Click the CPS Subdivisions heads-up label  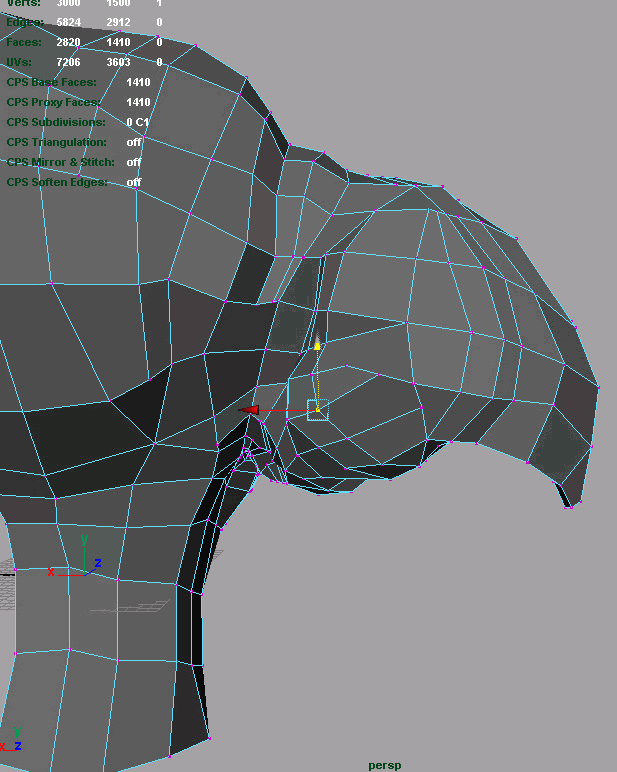click(55, 122)
